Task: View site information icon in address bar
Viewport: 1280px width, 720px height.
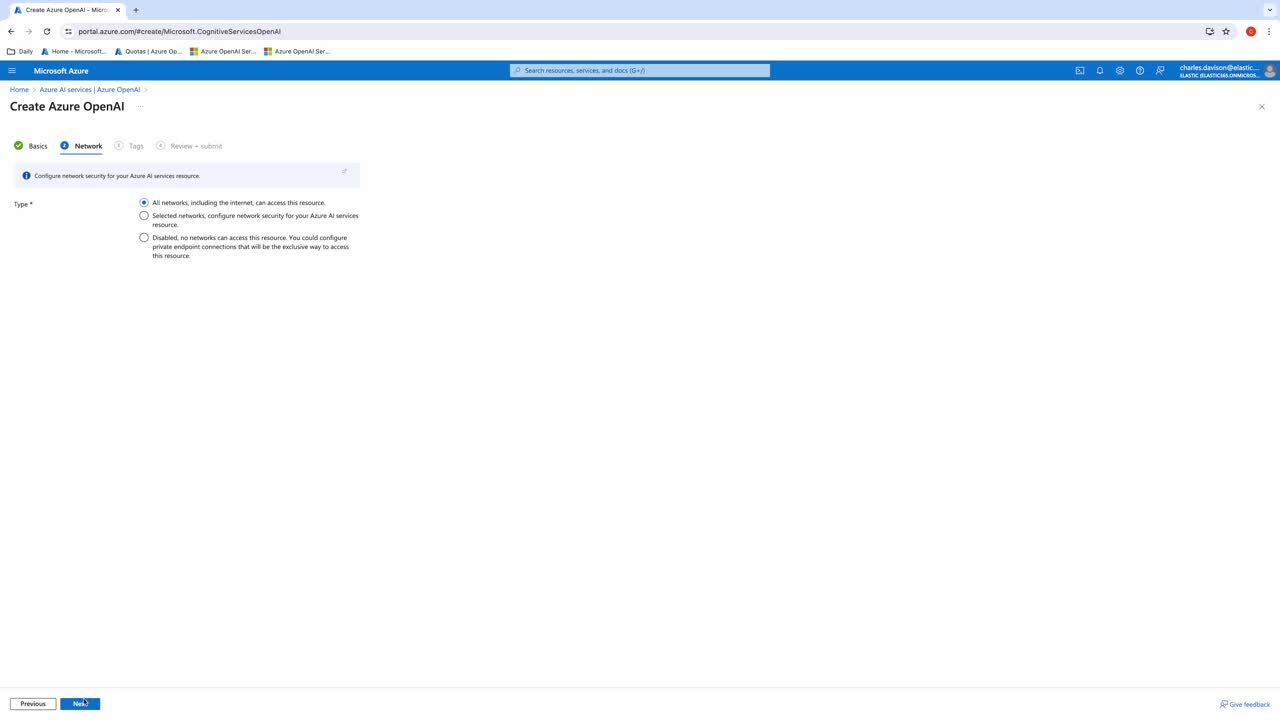Action: [x=68, y=31]
